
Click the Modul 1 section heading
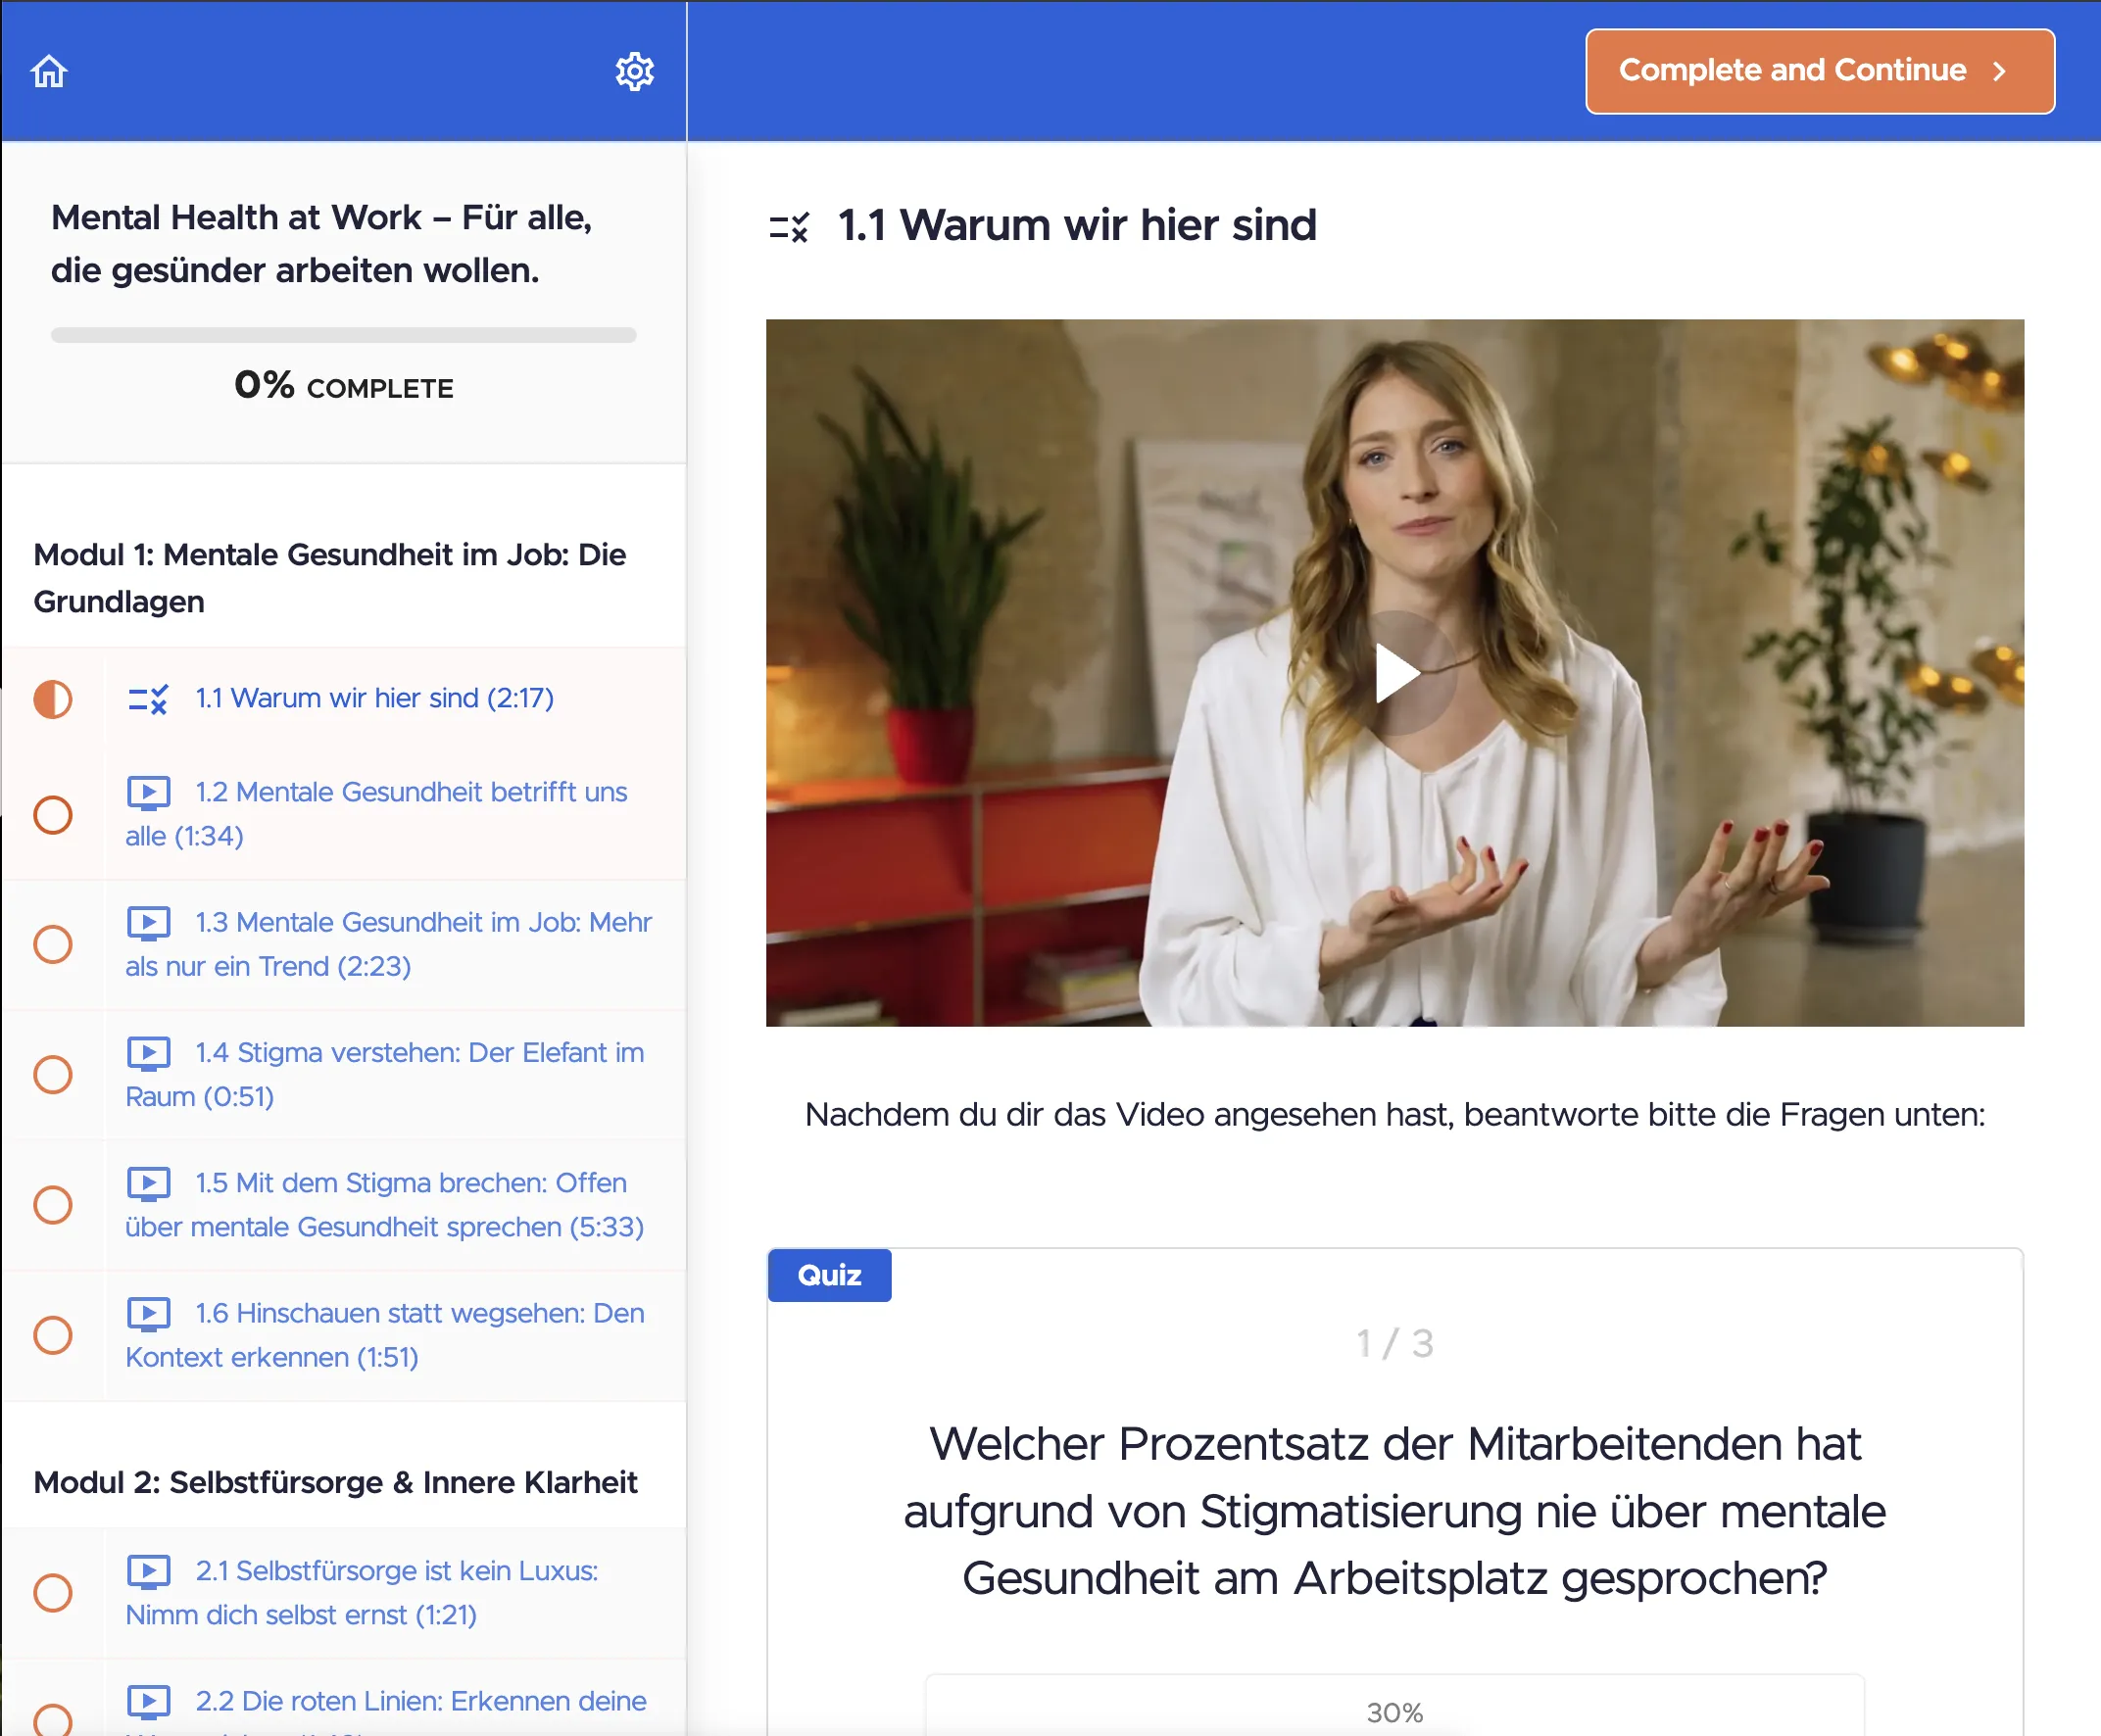coord(329,578)
